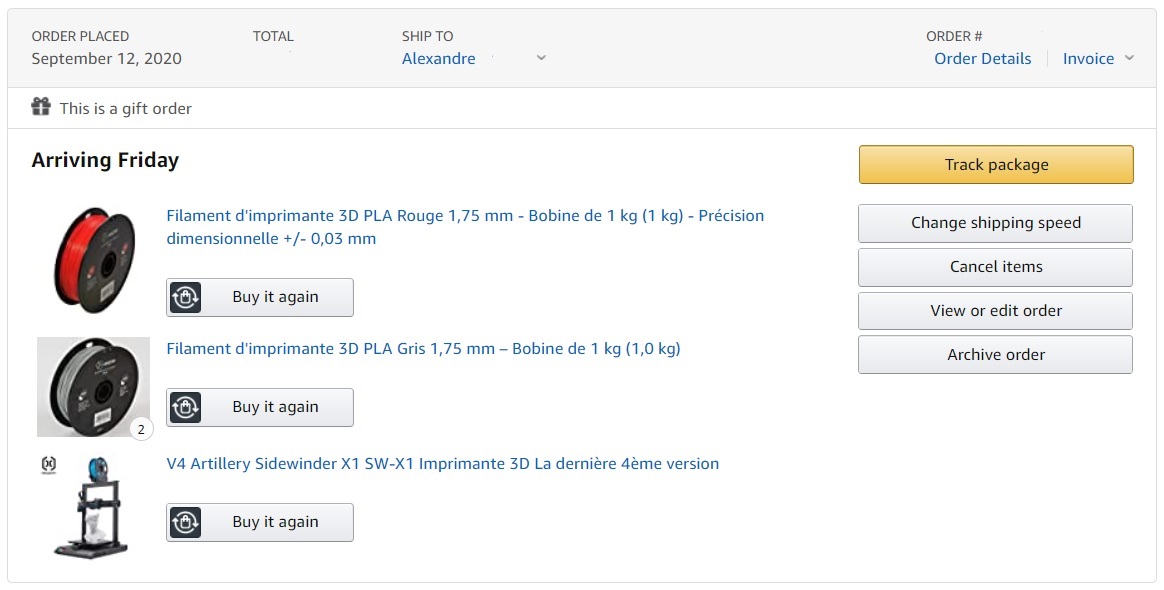Expand Ship To Alexandre address chevron
Viewport: 1164px width, 590px height.
click(541, 58)
